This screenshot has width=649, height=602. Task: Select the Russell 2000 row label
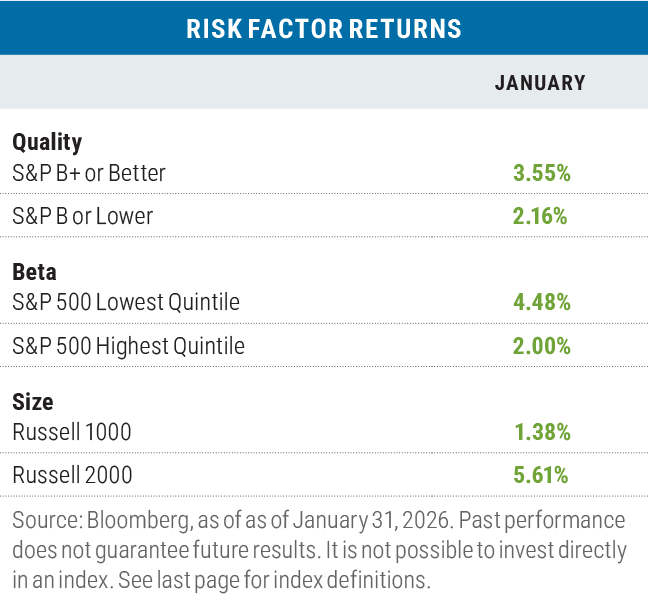(72, 476)
